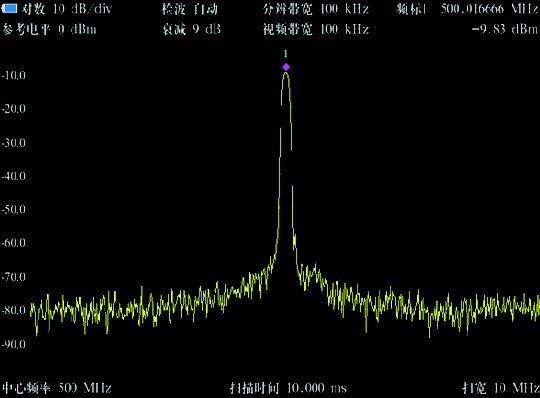Select the 扫描时间 10.000 ms field
540x398 pixels.
pos(288,388)
